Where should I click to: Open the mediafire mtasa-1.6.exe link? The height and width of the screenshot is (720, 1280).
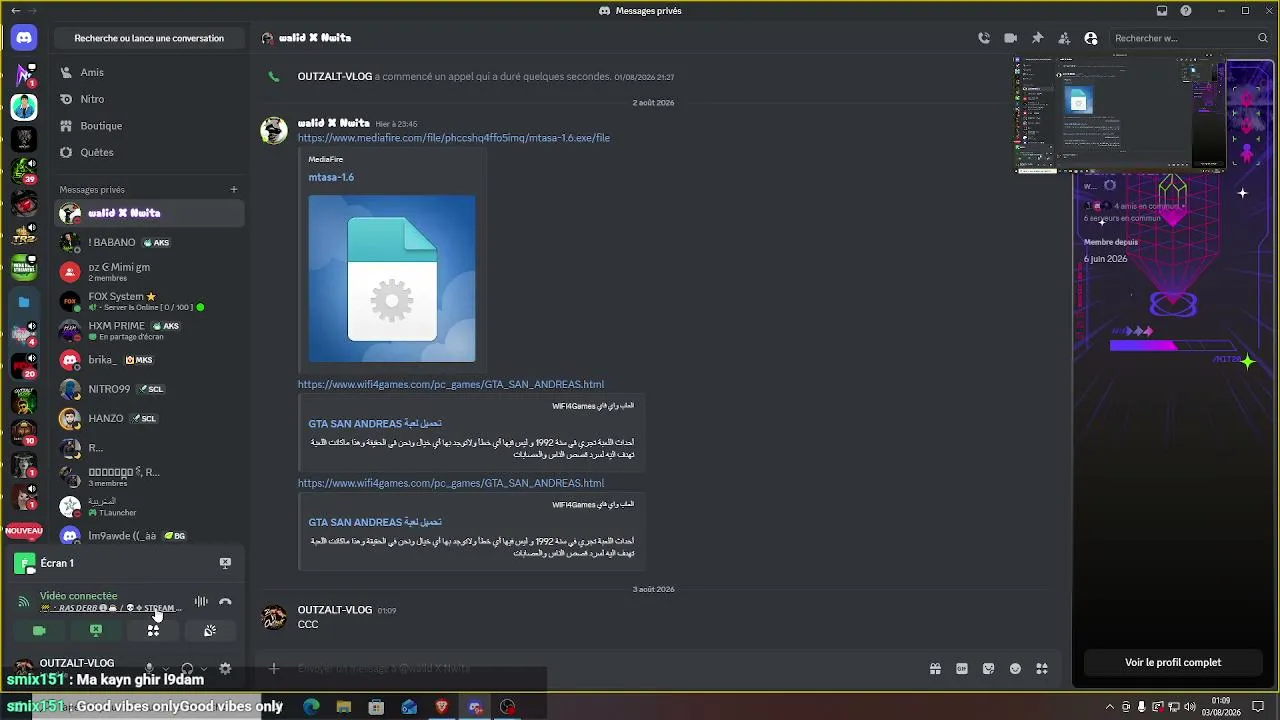[454, 138]
